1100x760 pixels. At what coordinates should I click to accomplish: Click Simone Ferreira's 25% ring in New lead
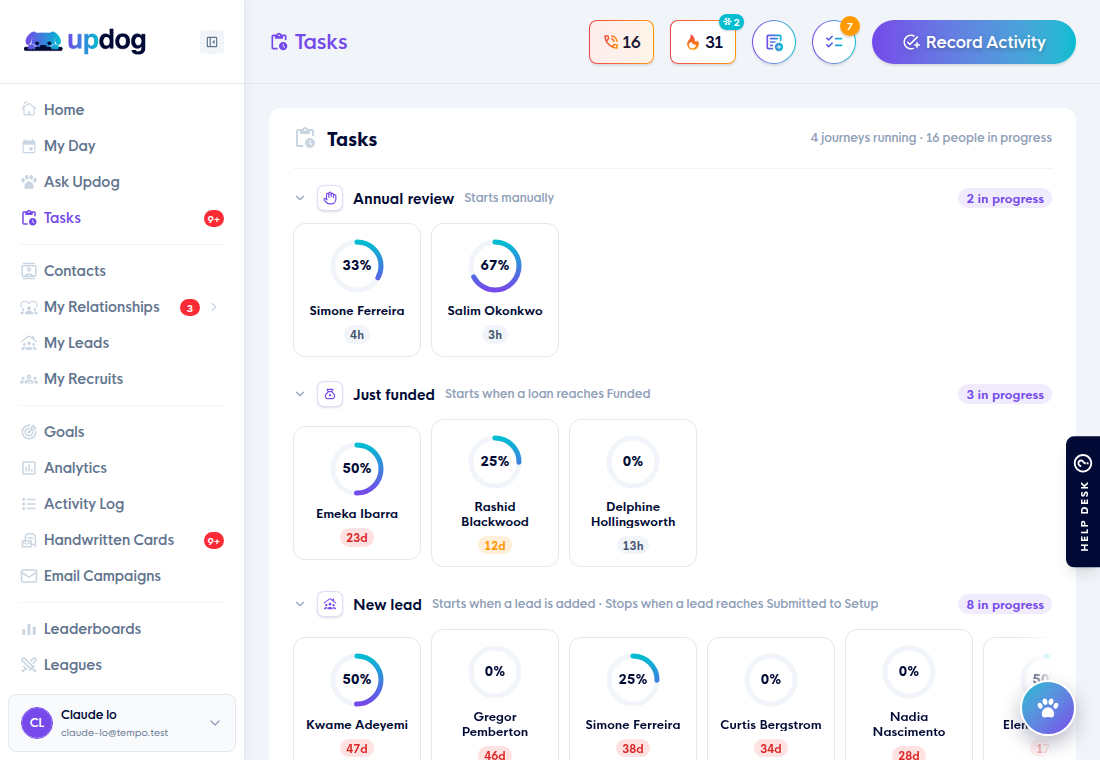[x=633, y=679]
